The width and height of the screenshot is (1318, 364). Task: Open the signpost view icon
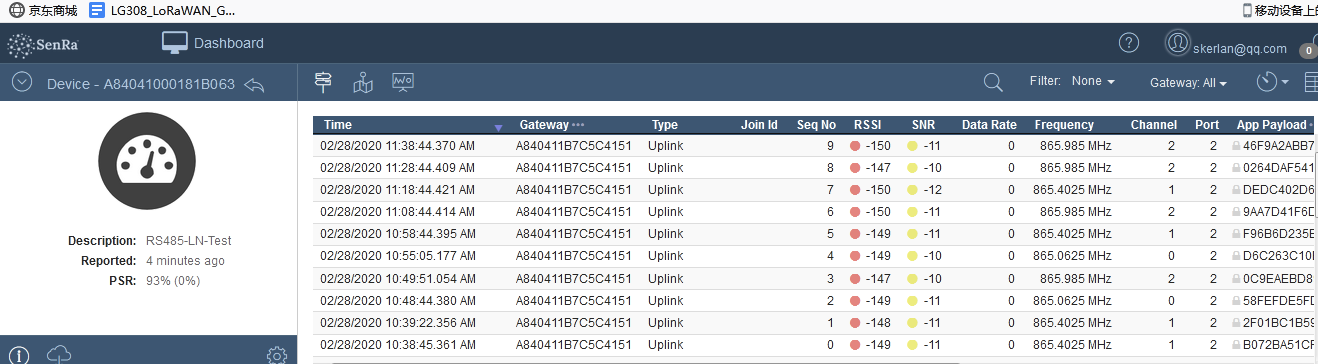coord(323,82)
